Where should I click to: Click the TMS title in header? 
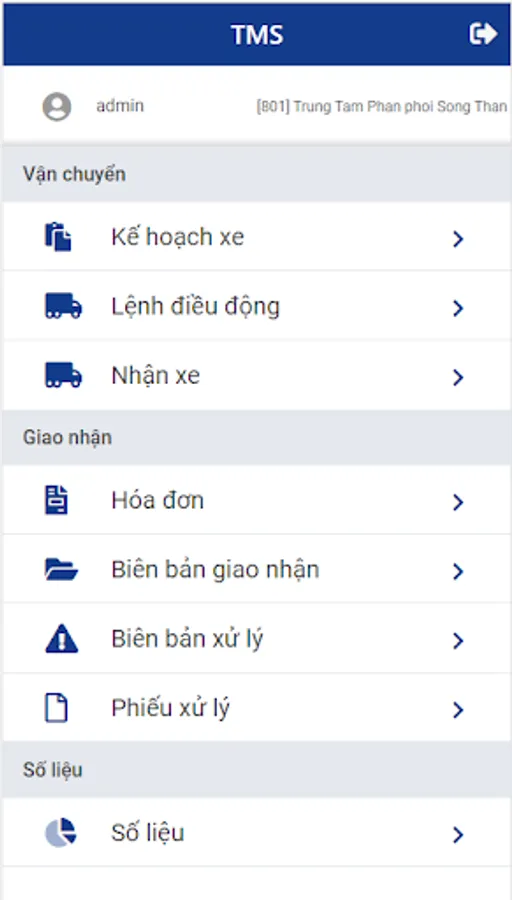[x=257, y=34]
